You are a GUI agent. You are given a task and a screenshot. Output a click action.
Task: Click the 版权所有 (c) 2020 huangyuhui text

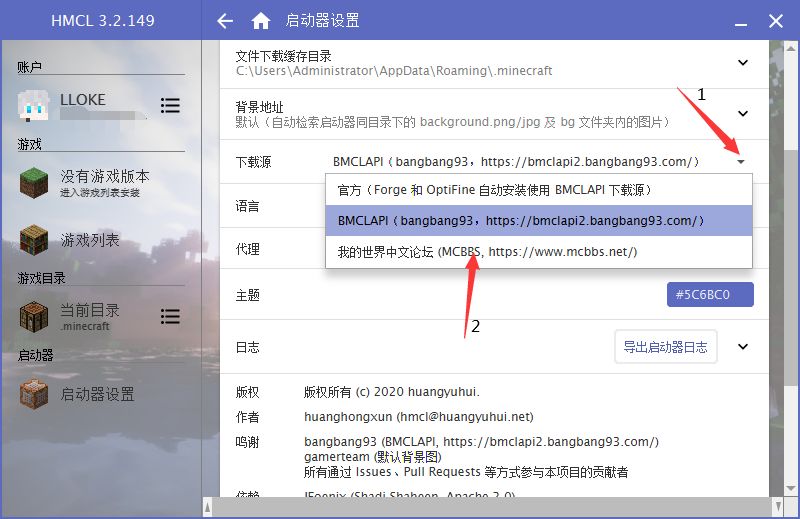tap(391, 392)
